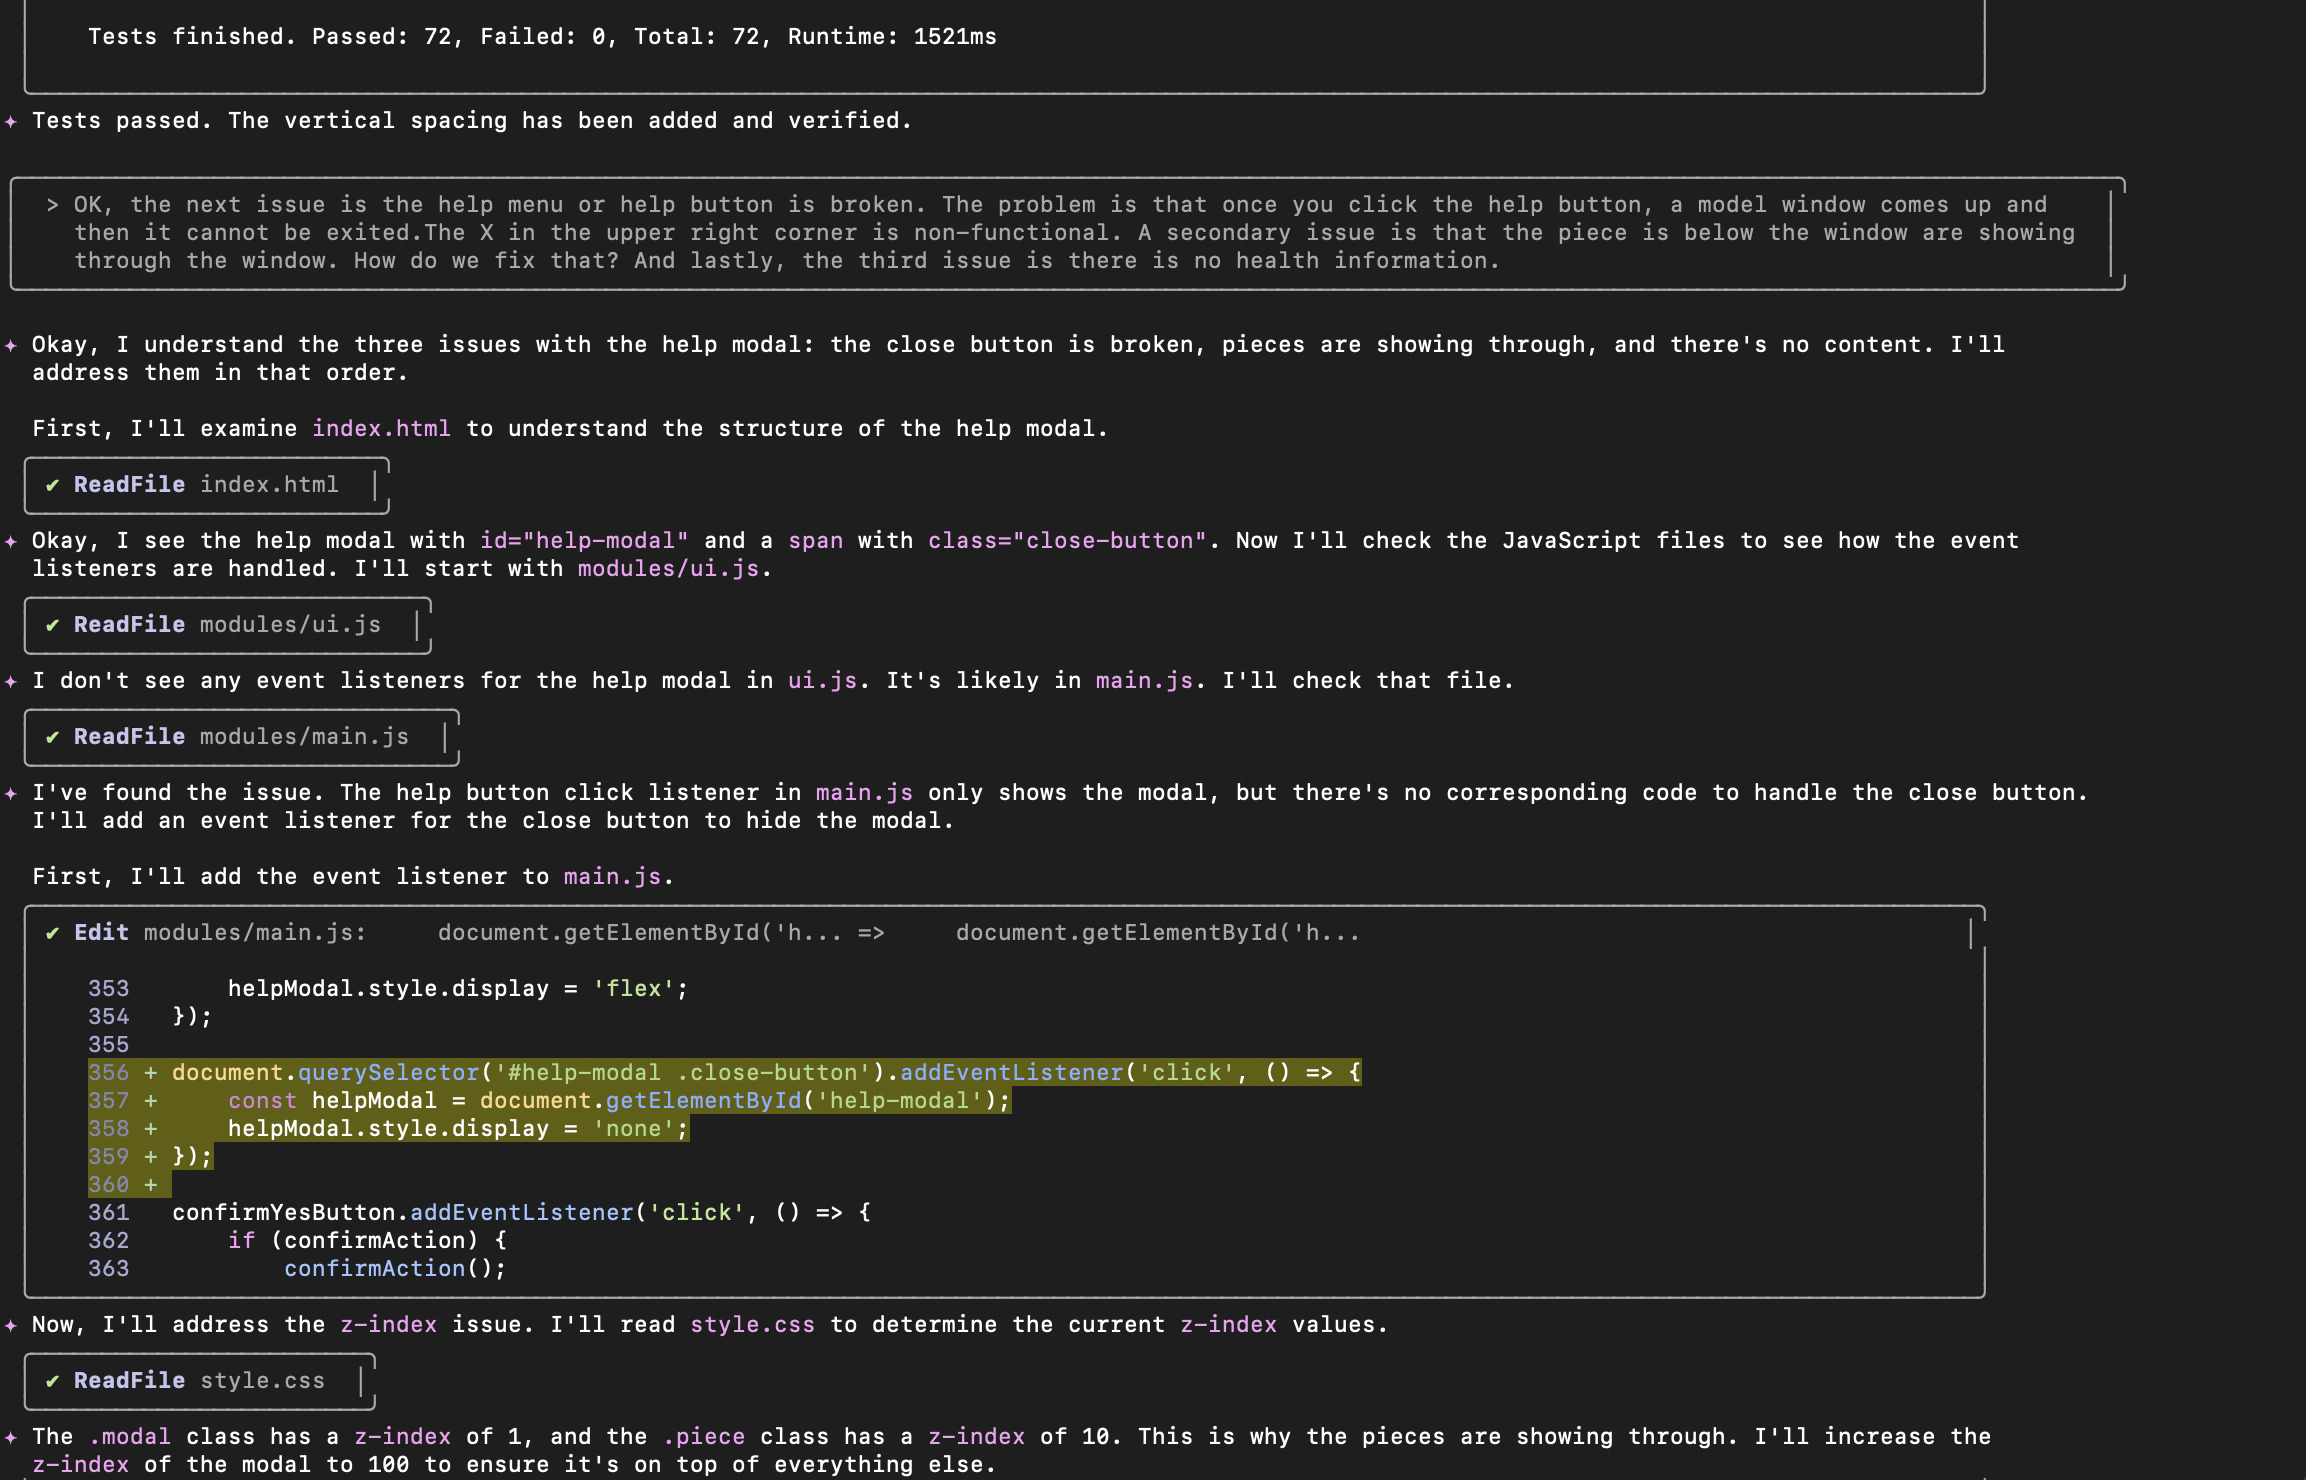
Task: Click modules/ui.js in 'I'll start with' sentence
Action: point(668,569)
